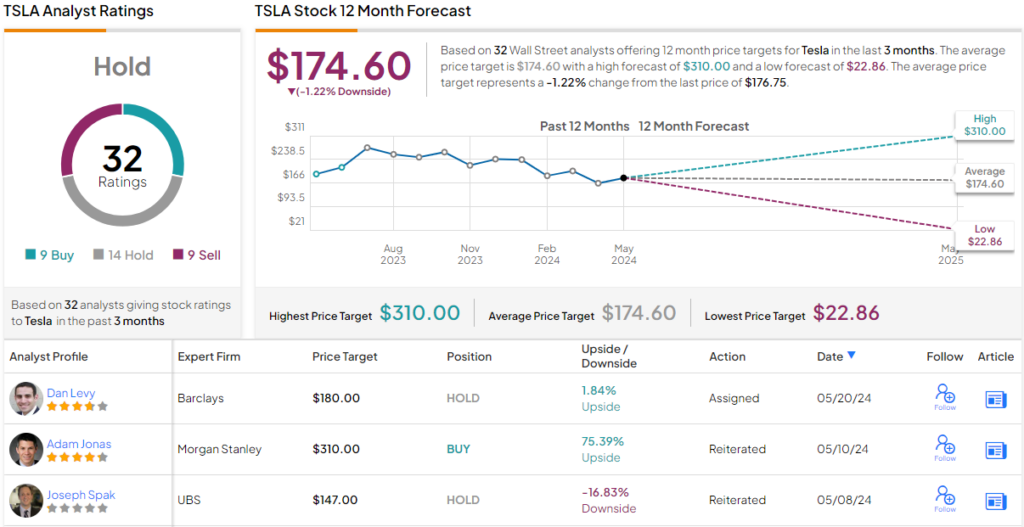Screen dimensions: 1024x527
Task: Follow analyst Adam Jonas
Action: (x=944, y=448)
